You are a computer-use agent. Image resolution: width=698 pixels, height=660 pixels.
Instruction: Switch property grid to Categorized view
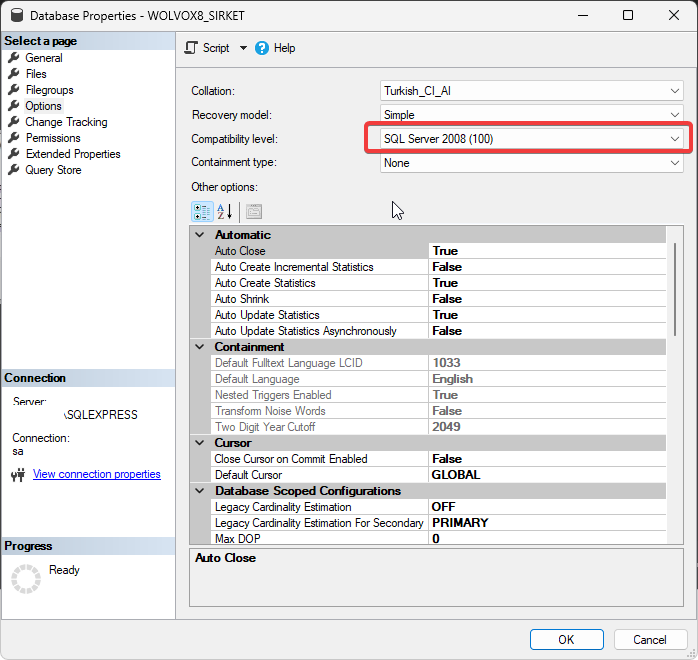tap(201, 211)
